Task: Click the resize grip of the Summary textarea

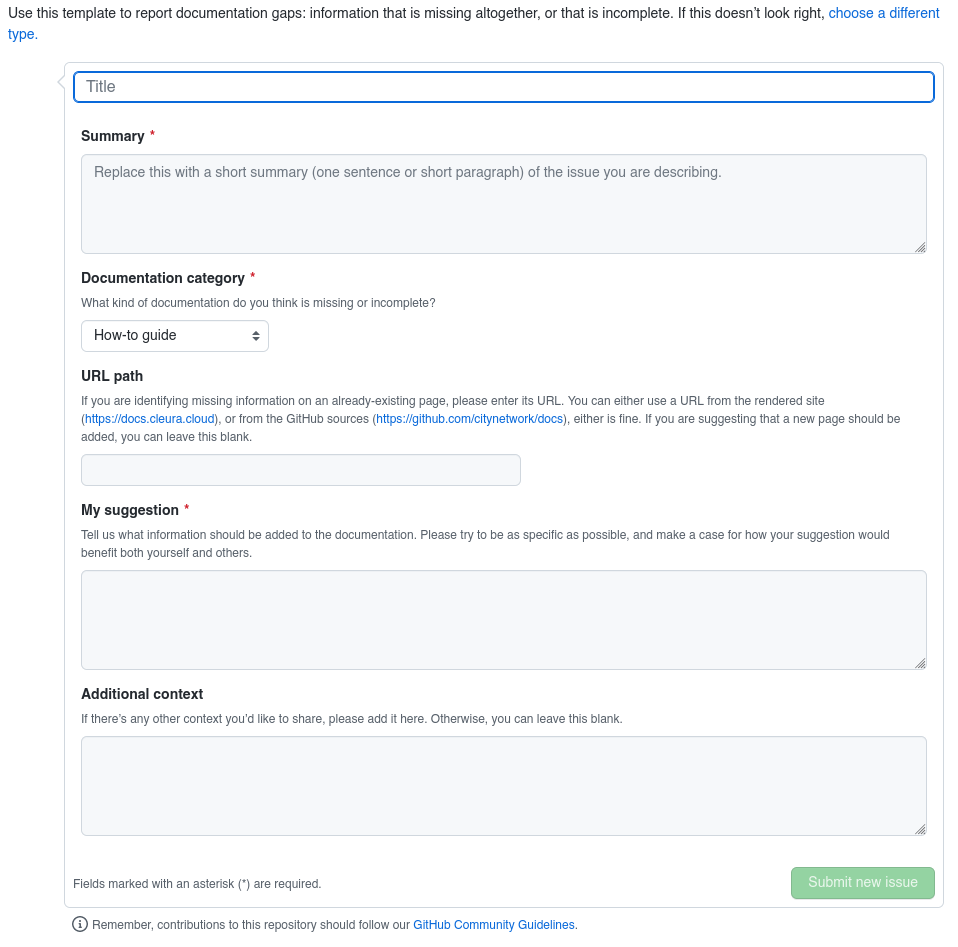Action: [x=920, y=248]
